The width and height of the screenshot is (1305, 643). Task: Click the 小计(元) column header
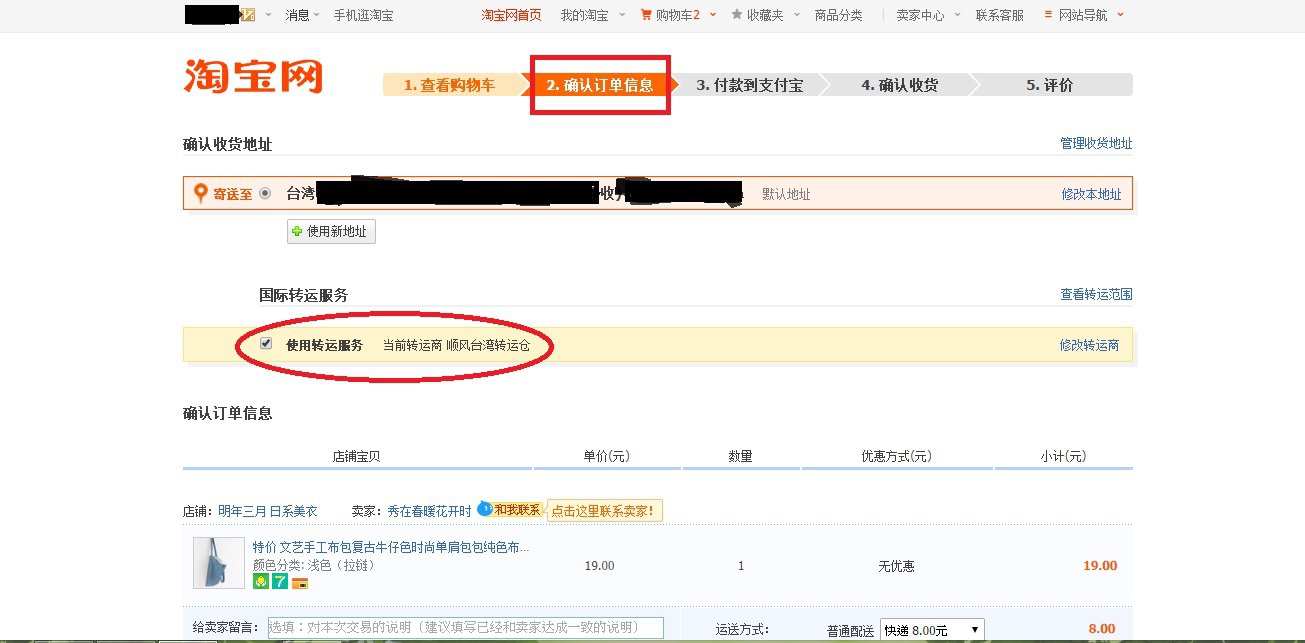pos(1062,456)
